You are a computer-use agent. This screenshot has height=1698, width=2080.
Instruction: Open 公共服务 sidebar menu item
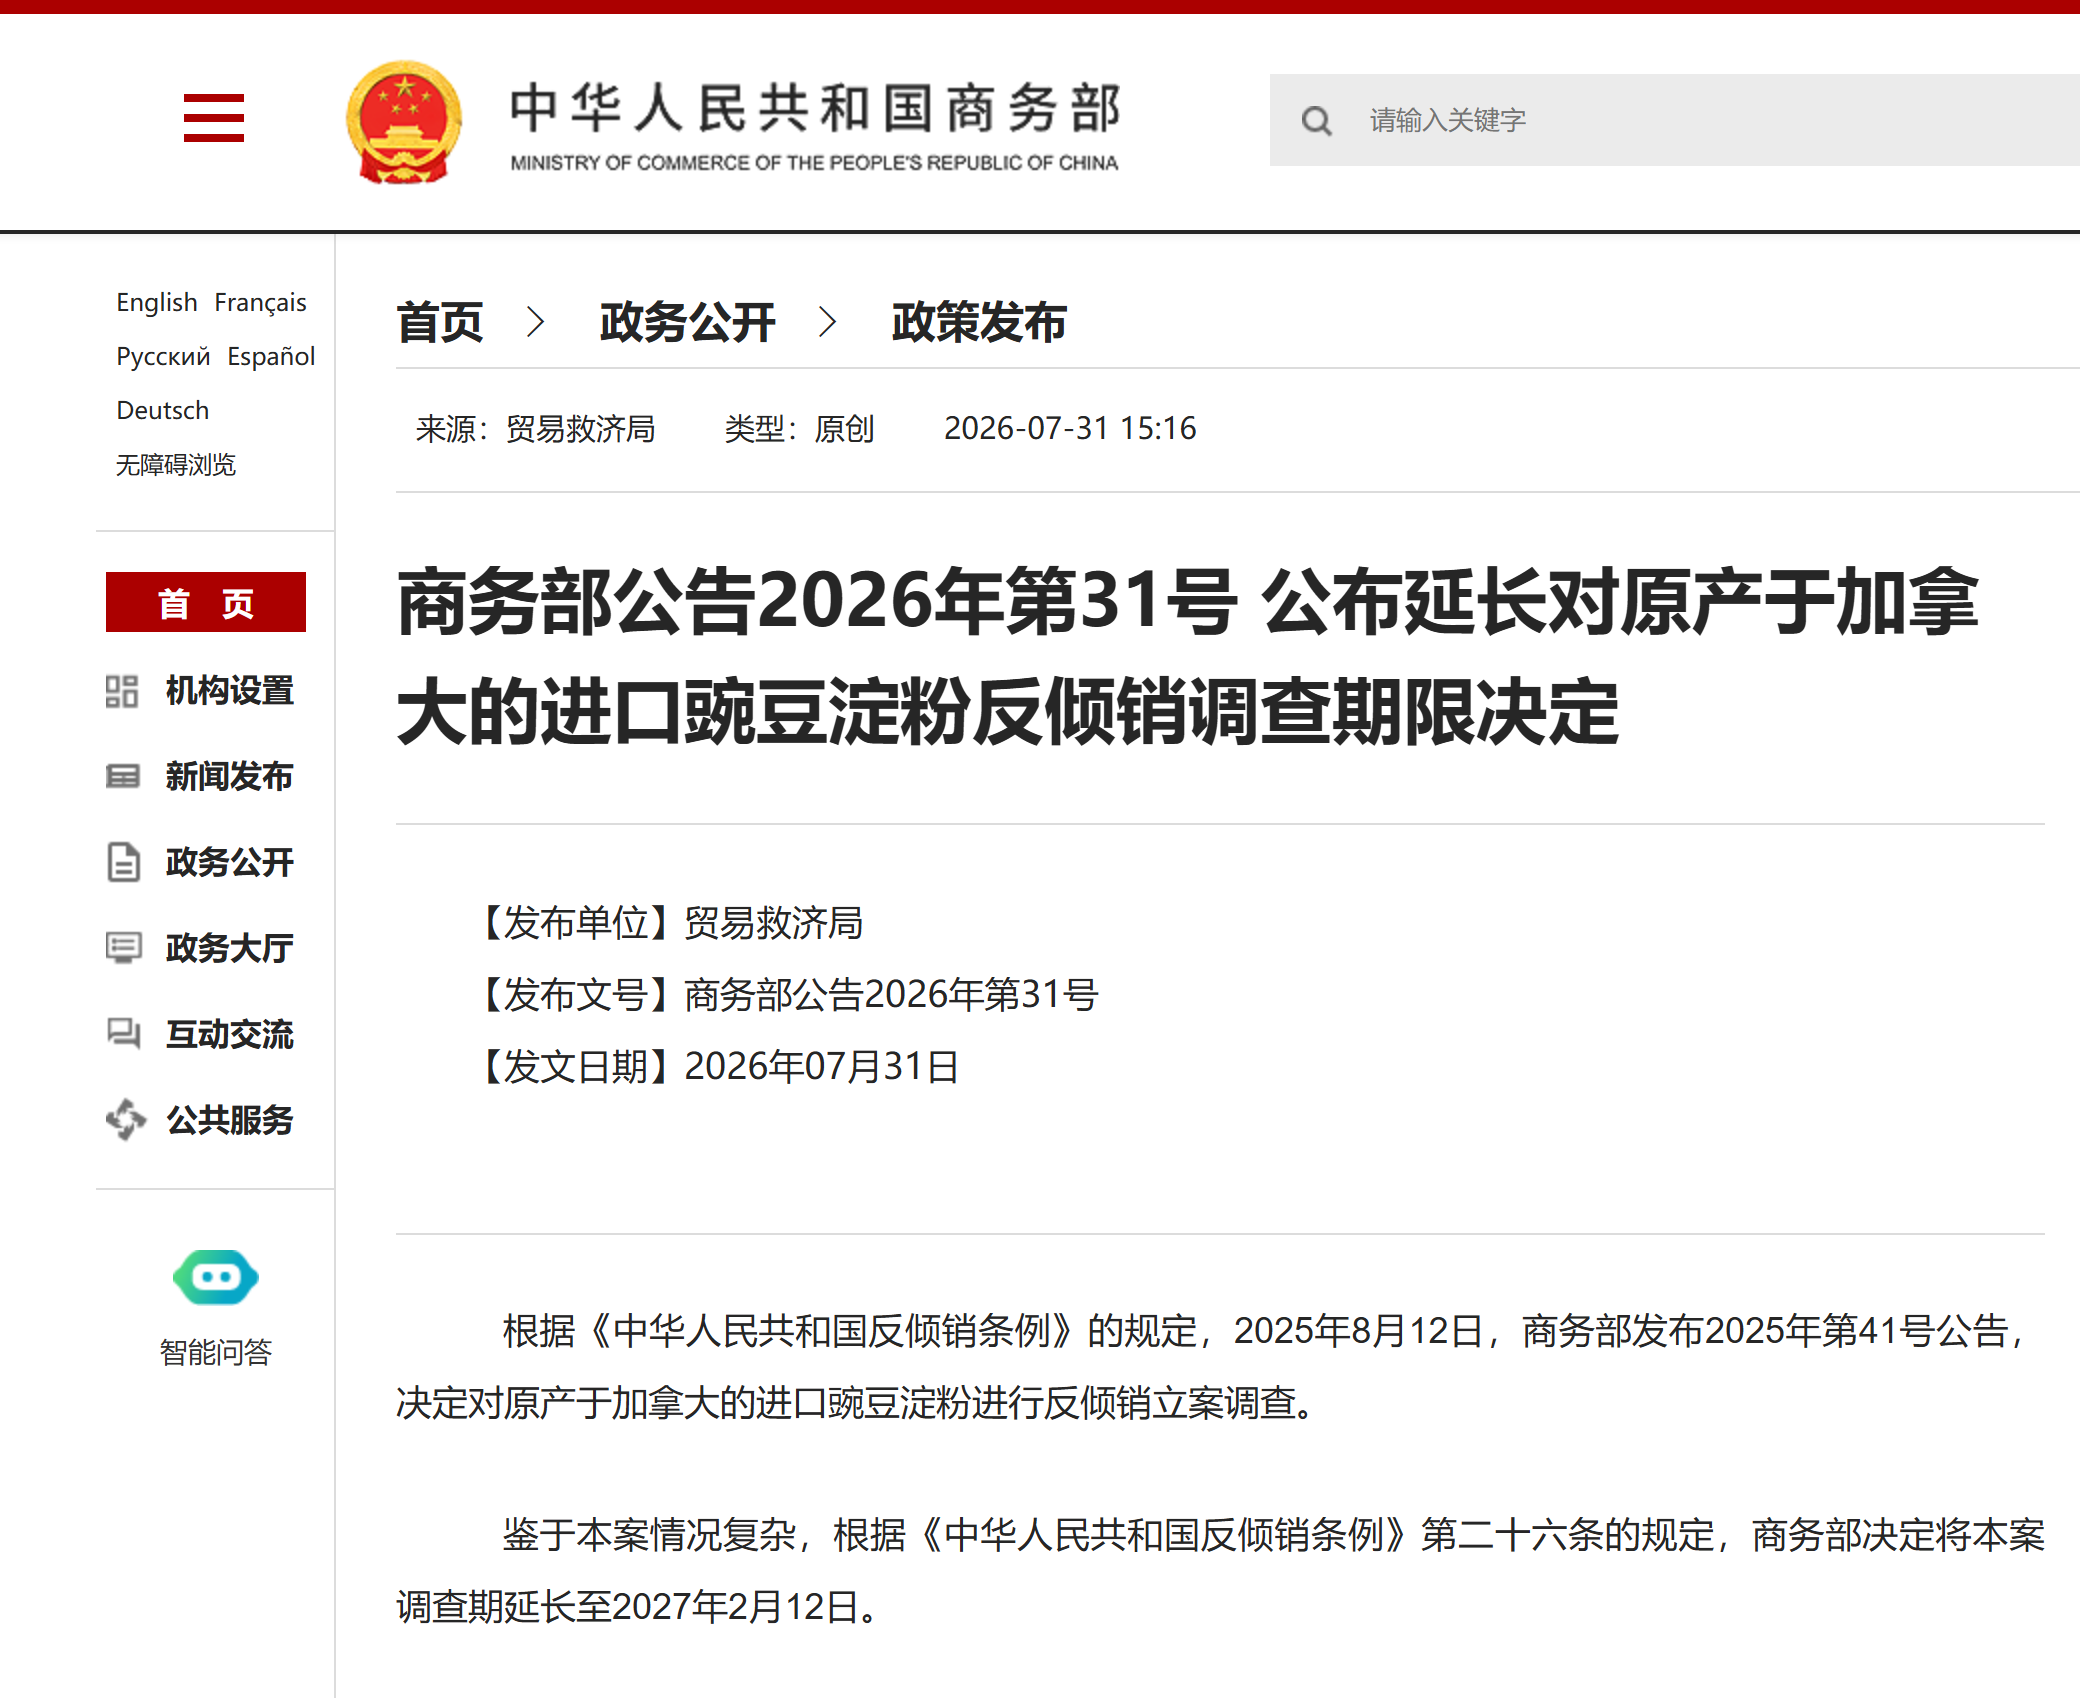click(229, 1120)
